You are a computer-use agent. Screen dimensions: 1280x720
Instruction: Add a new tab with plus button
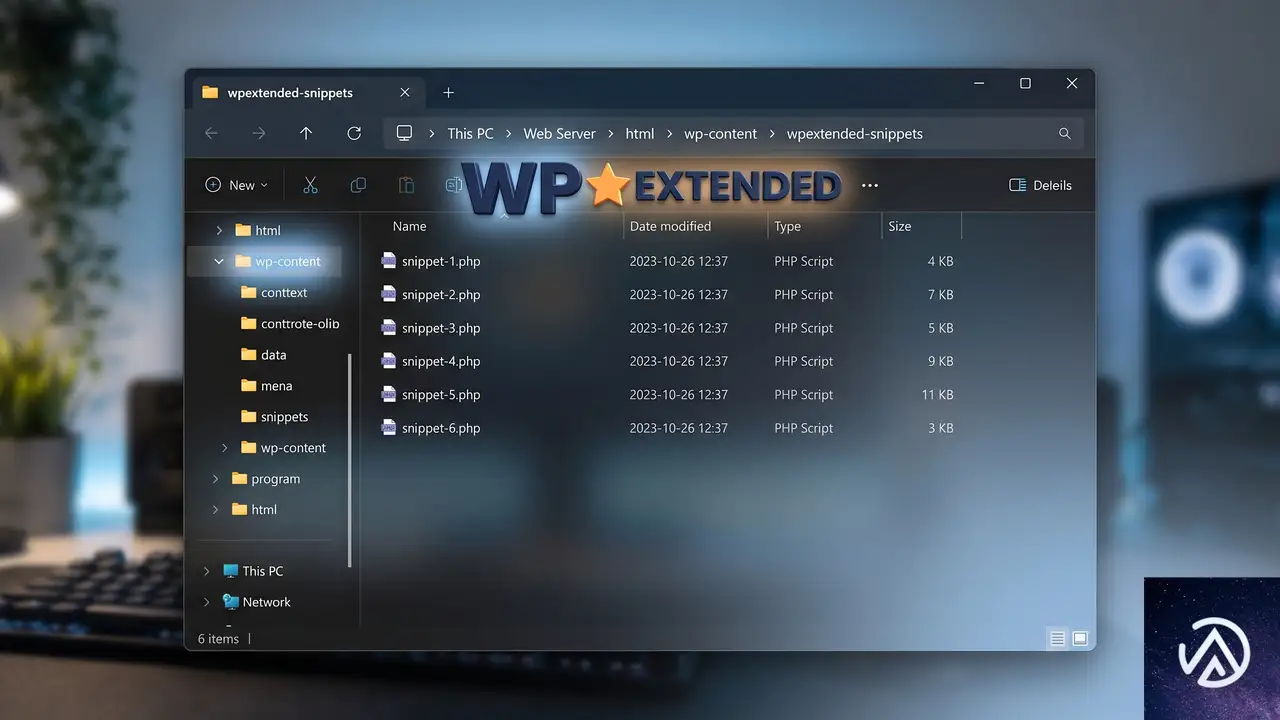pyautogui.click(x=449, y=92)
